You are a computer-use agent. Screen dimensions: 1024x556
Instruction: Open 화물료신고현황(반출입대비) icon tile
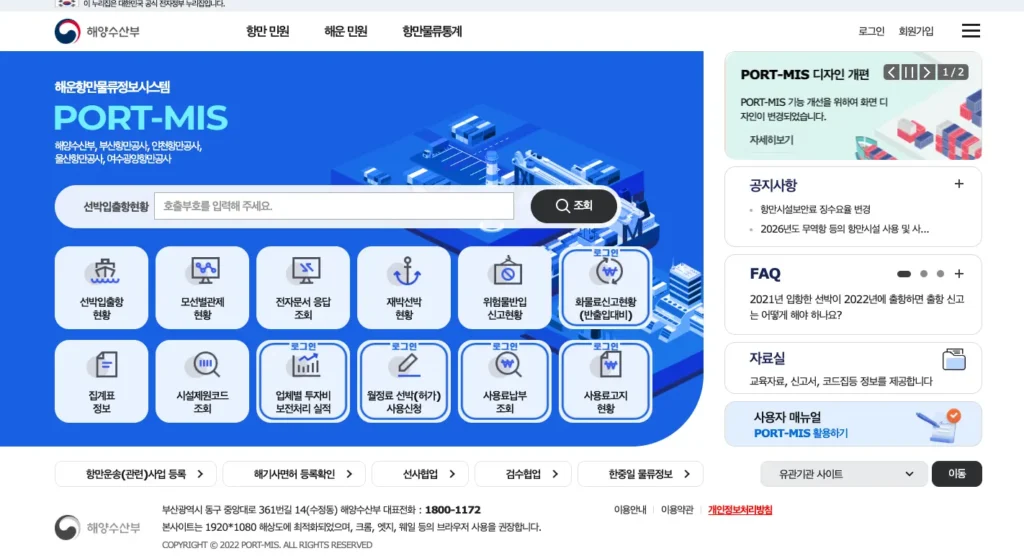pyautogui.click(x=605, y=287)
